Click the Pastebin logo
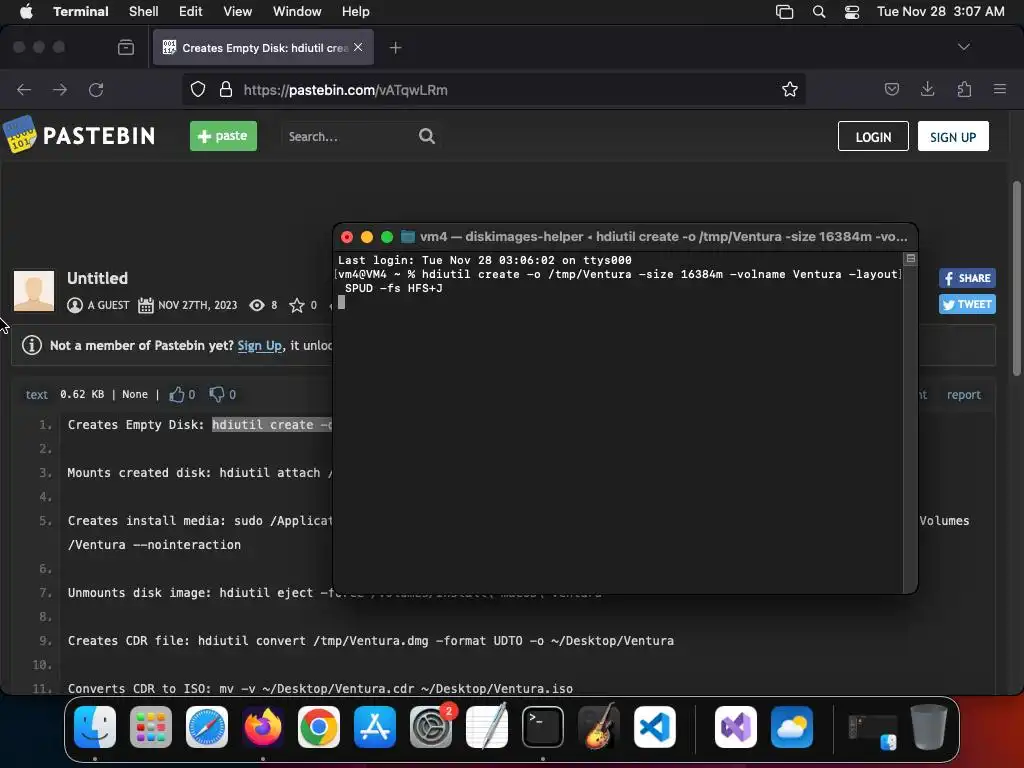 79,135
